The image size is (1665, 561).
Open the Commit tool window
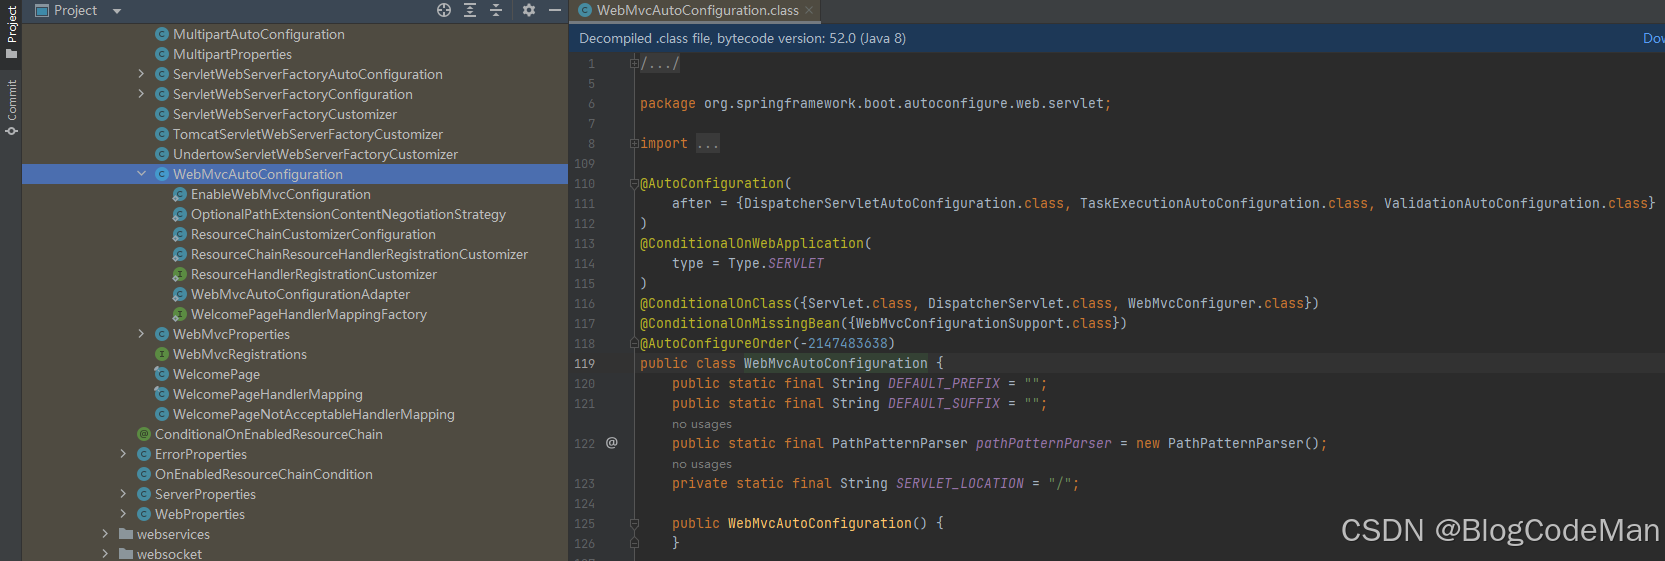click(x=11, y=107)
